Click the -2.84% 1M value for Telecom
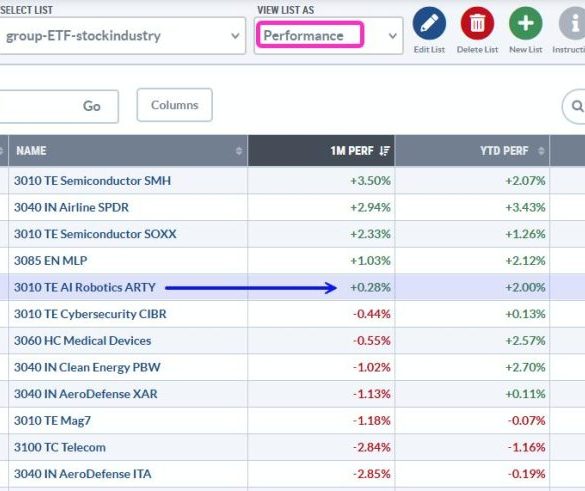The width and height of the screenshot is (585, 491). [372, 447]
